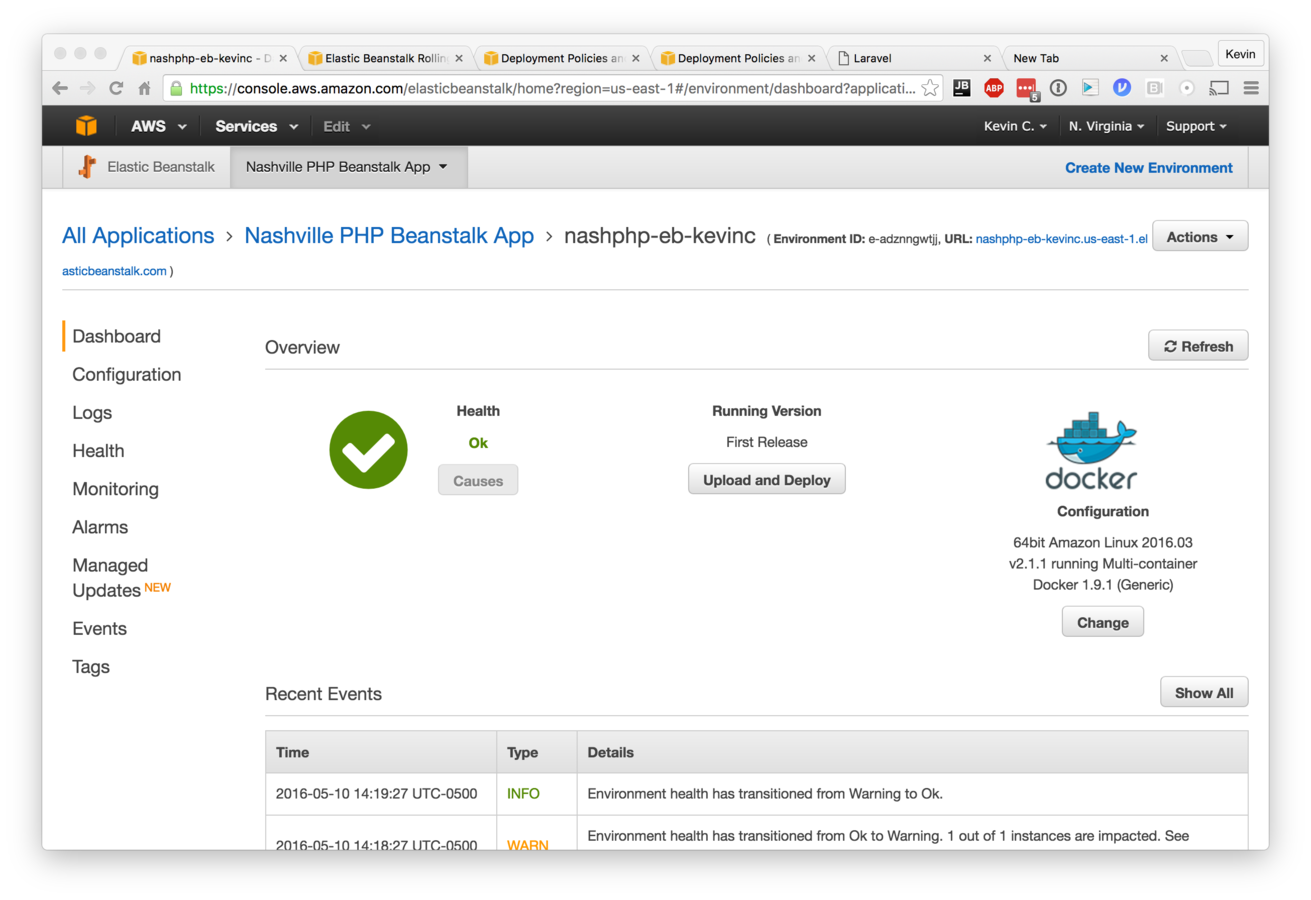Open the N. Virginia region selector
The image size is (1311, 900).
click(x=1106, y=126)
